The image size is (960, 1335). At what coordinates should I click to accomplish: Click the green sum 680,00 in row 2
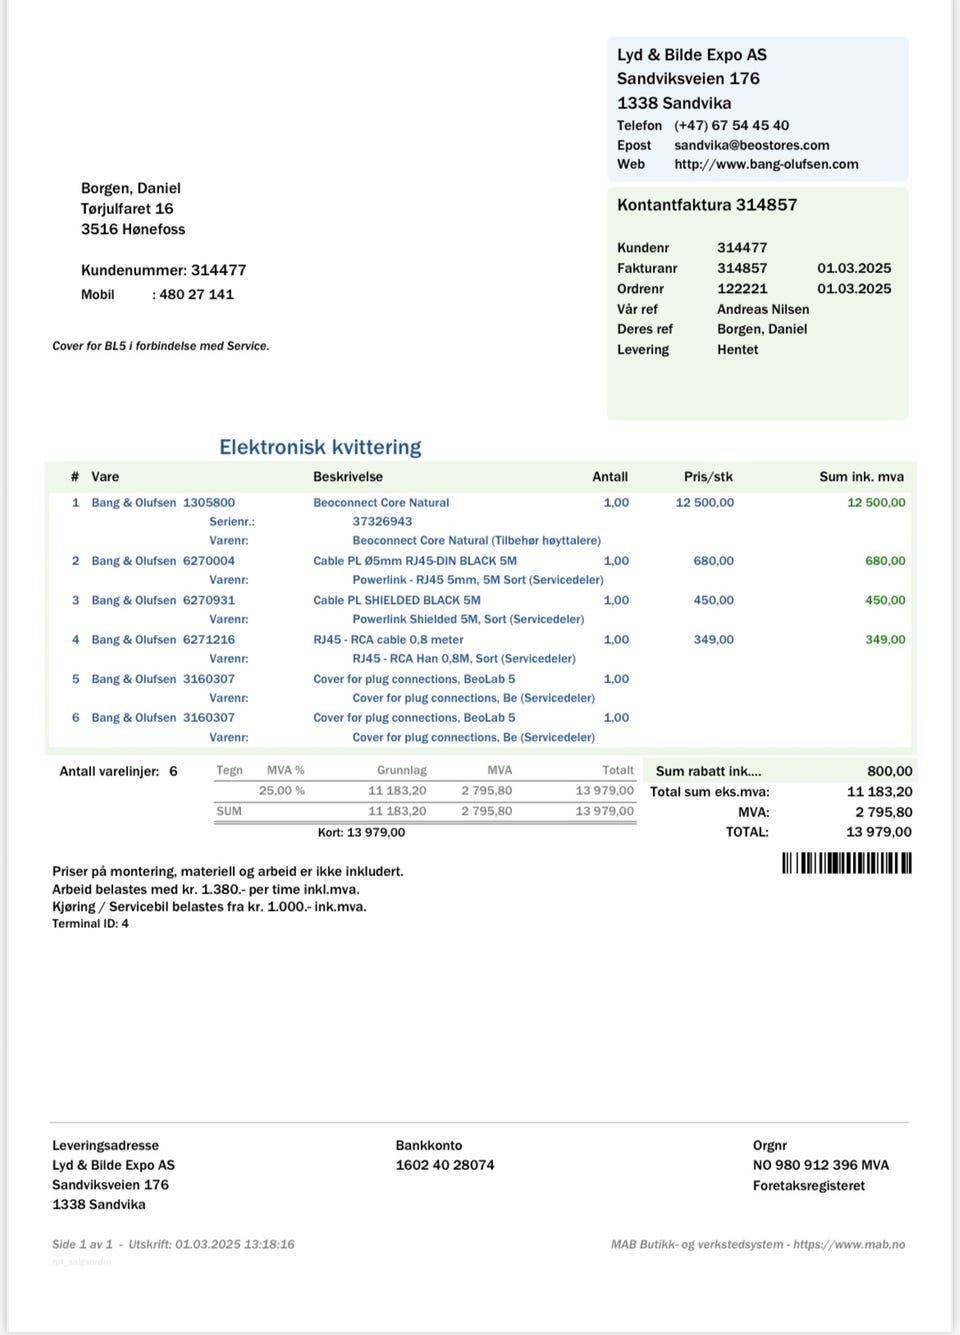pos(885,561)
